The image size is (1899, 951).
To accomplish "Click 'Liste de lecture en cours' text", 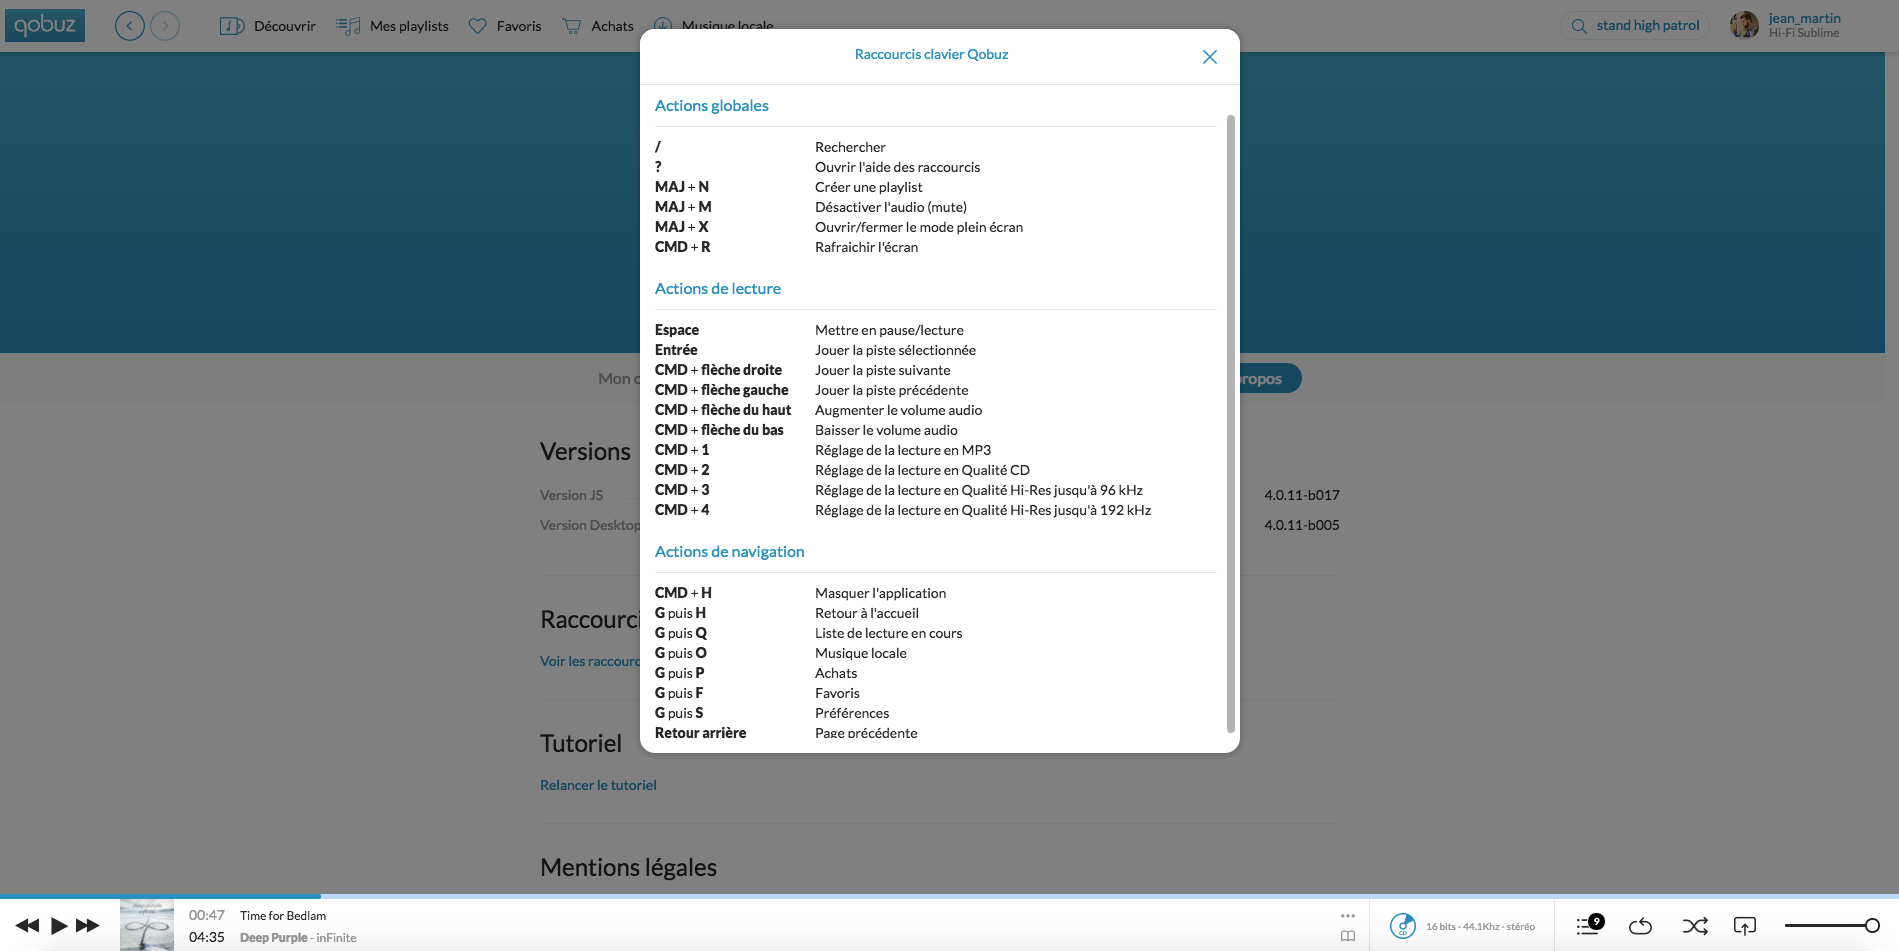I will (x=889, y=633).
